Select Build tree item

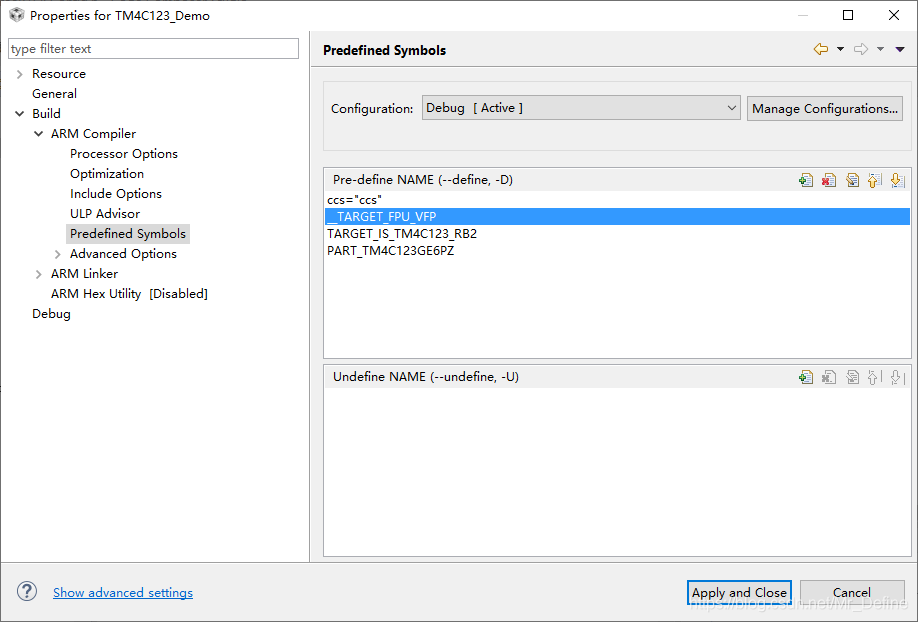46,114
